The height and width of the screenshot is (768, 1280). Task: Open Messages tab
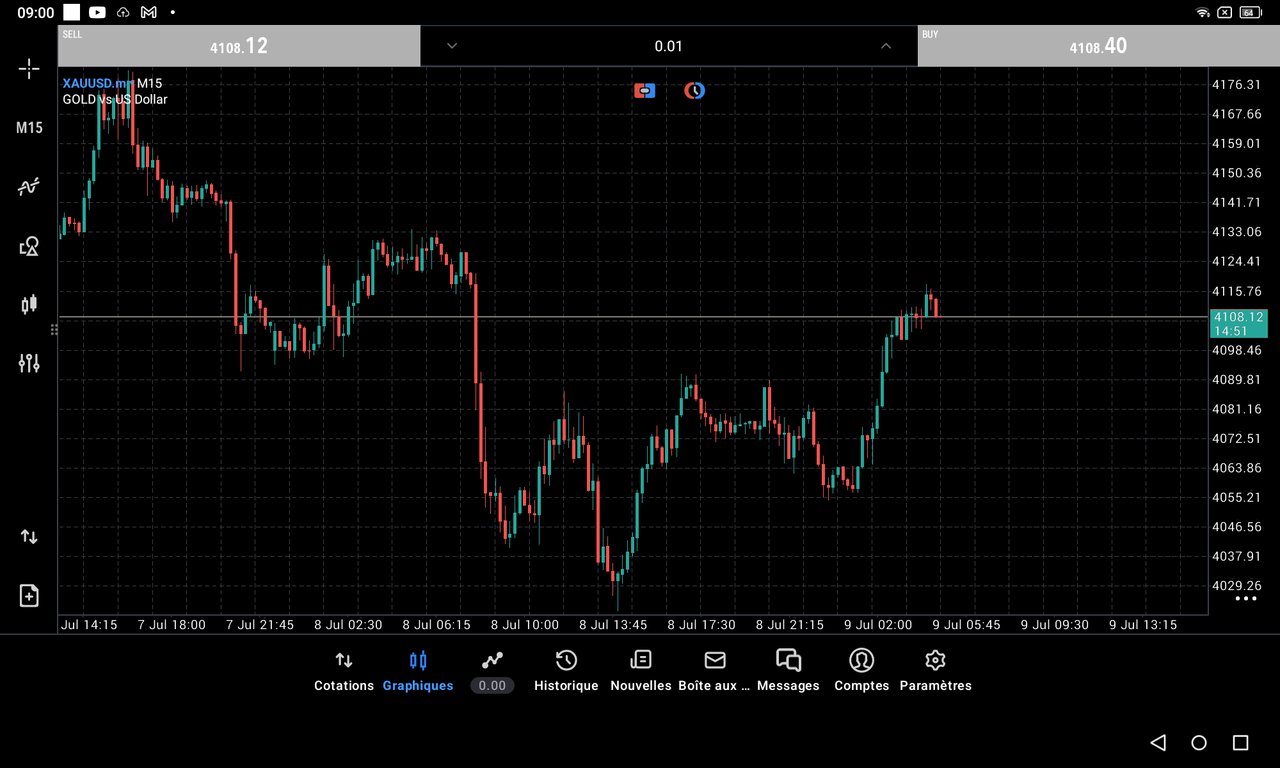(788, 671)
